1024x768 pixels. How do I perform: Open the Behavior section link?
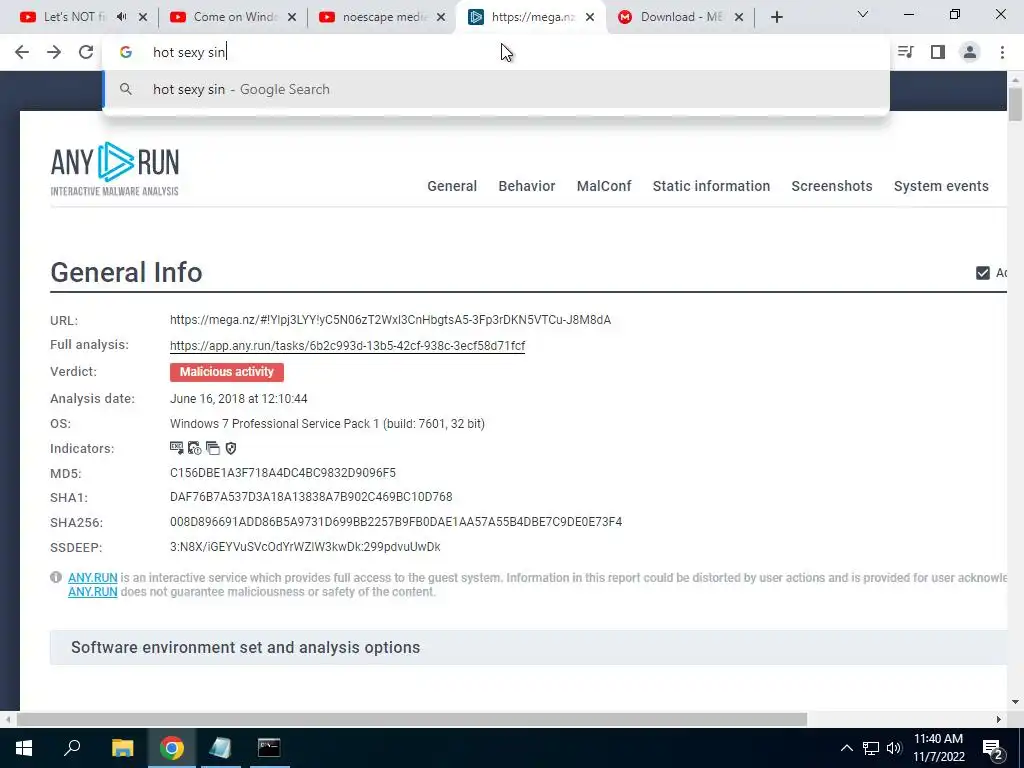526,186
